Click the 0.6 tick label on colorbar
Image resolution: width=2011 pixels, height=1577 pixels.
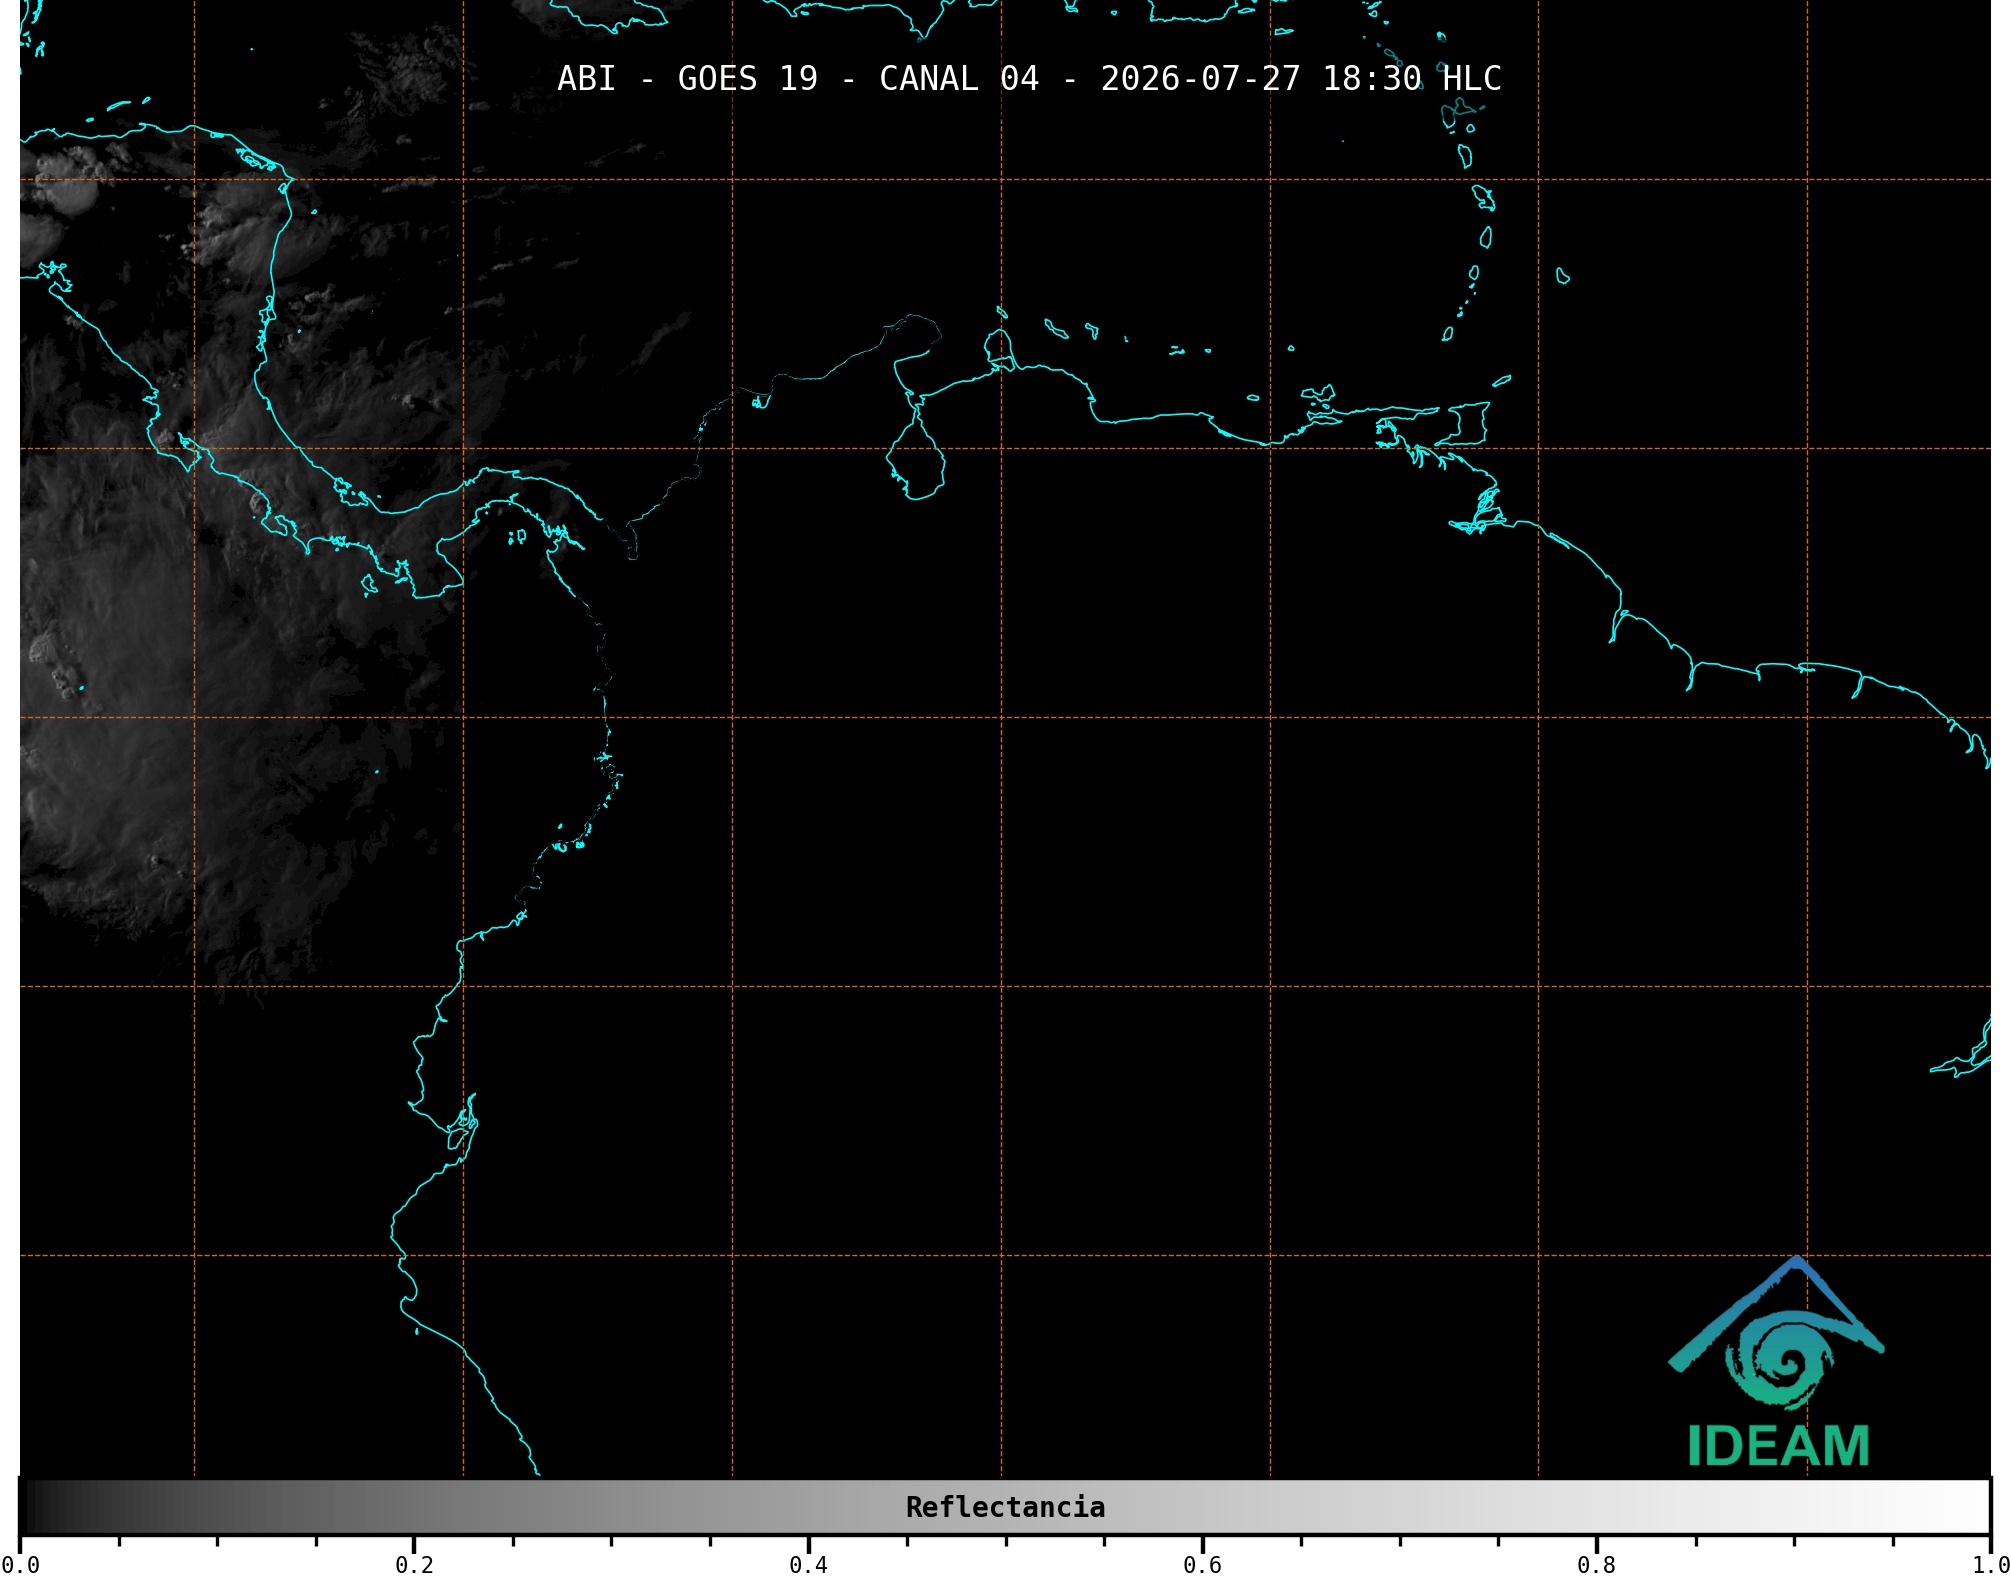1202,1564
